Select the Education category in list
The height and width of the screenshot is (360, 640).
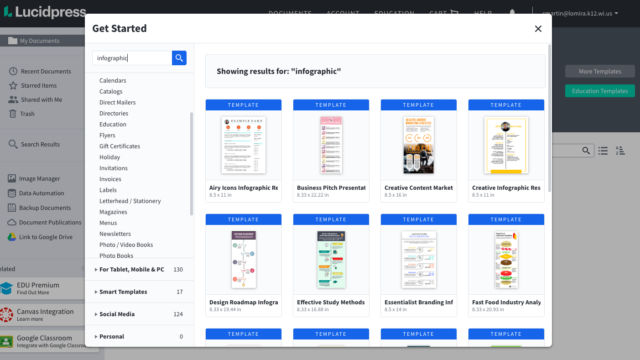[113, 124]
